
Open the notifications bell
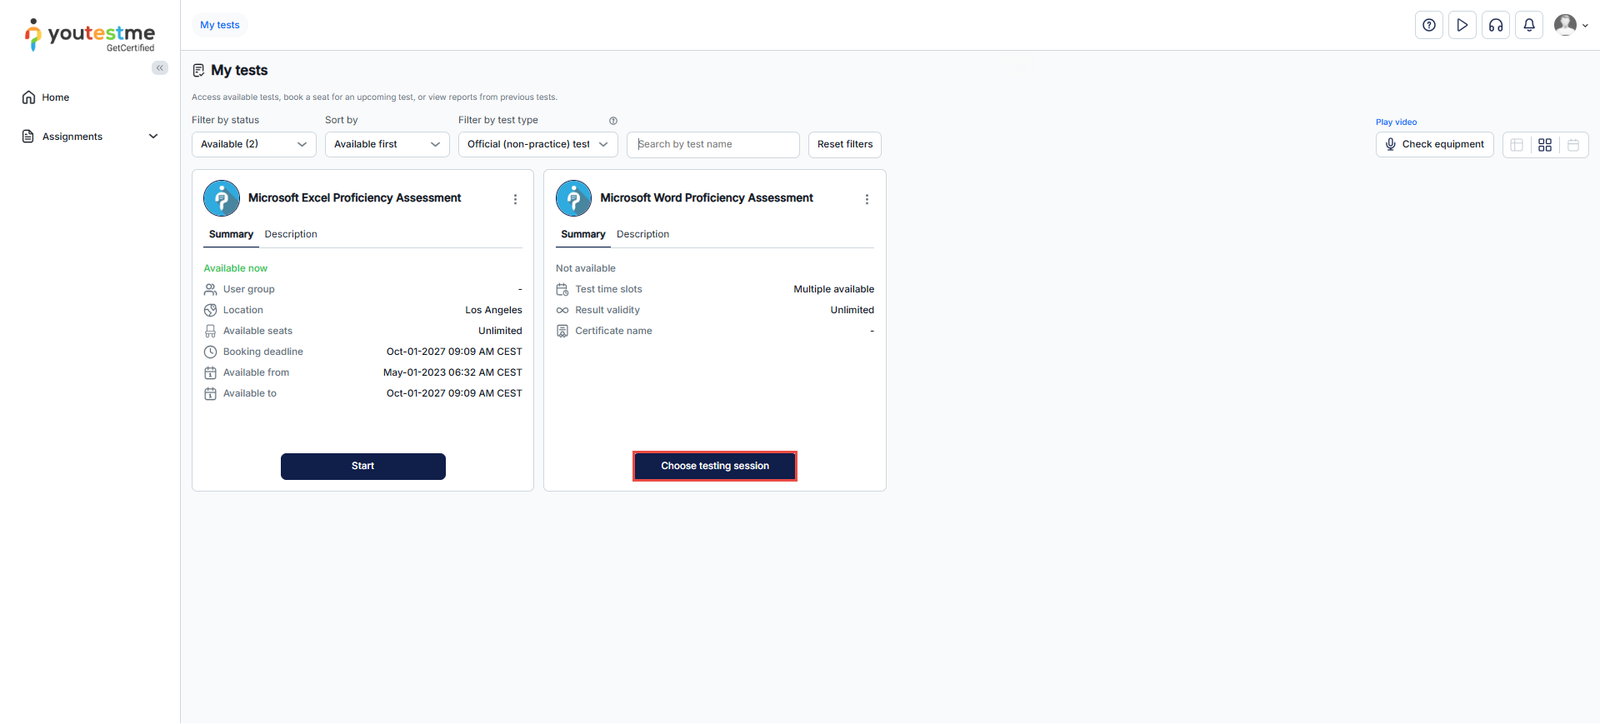pyautogui.click(x=1529, y=25)
